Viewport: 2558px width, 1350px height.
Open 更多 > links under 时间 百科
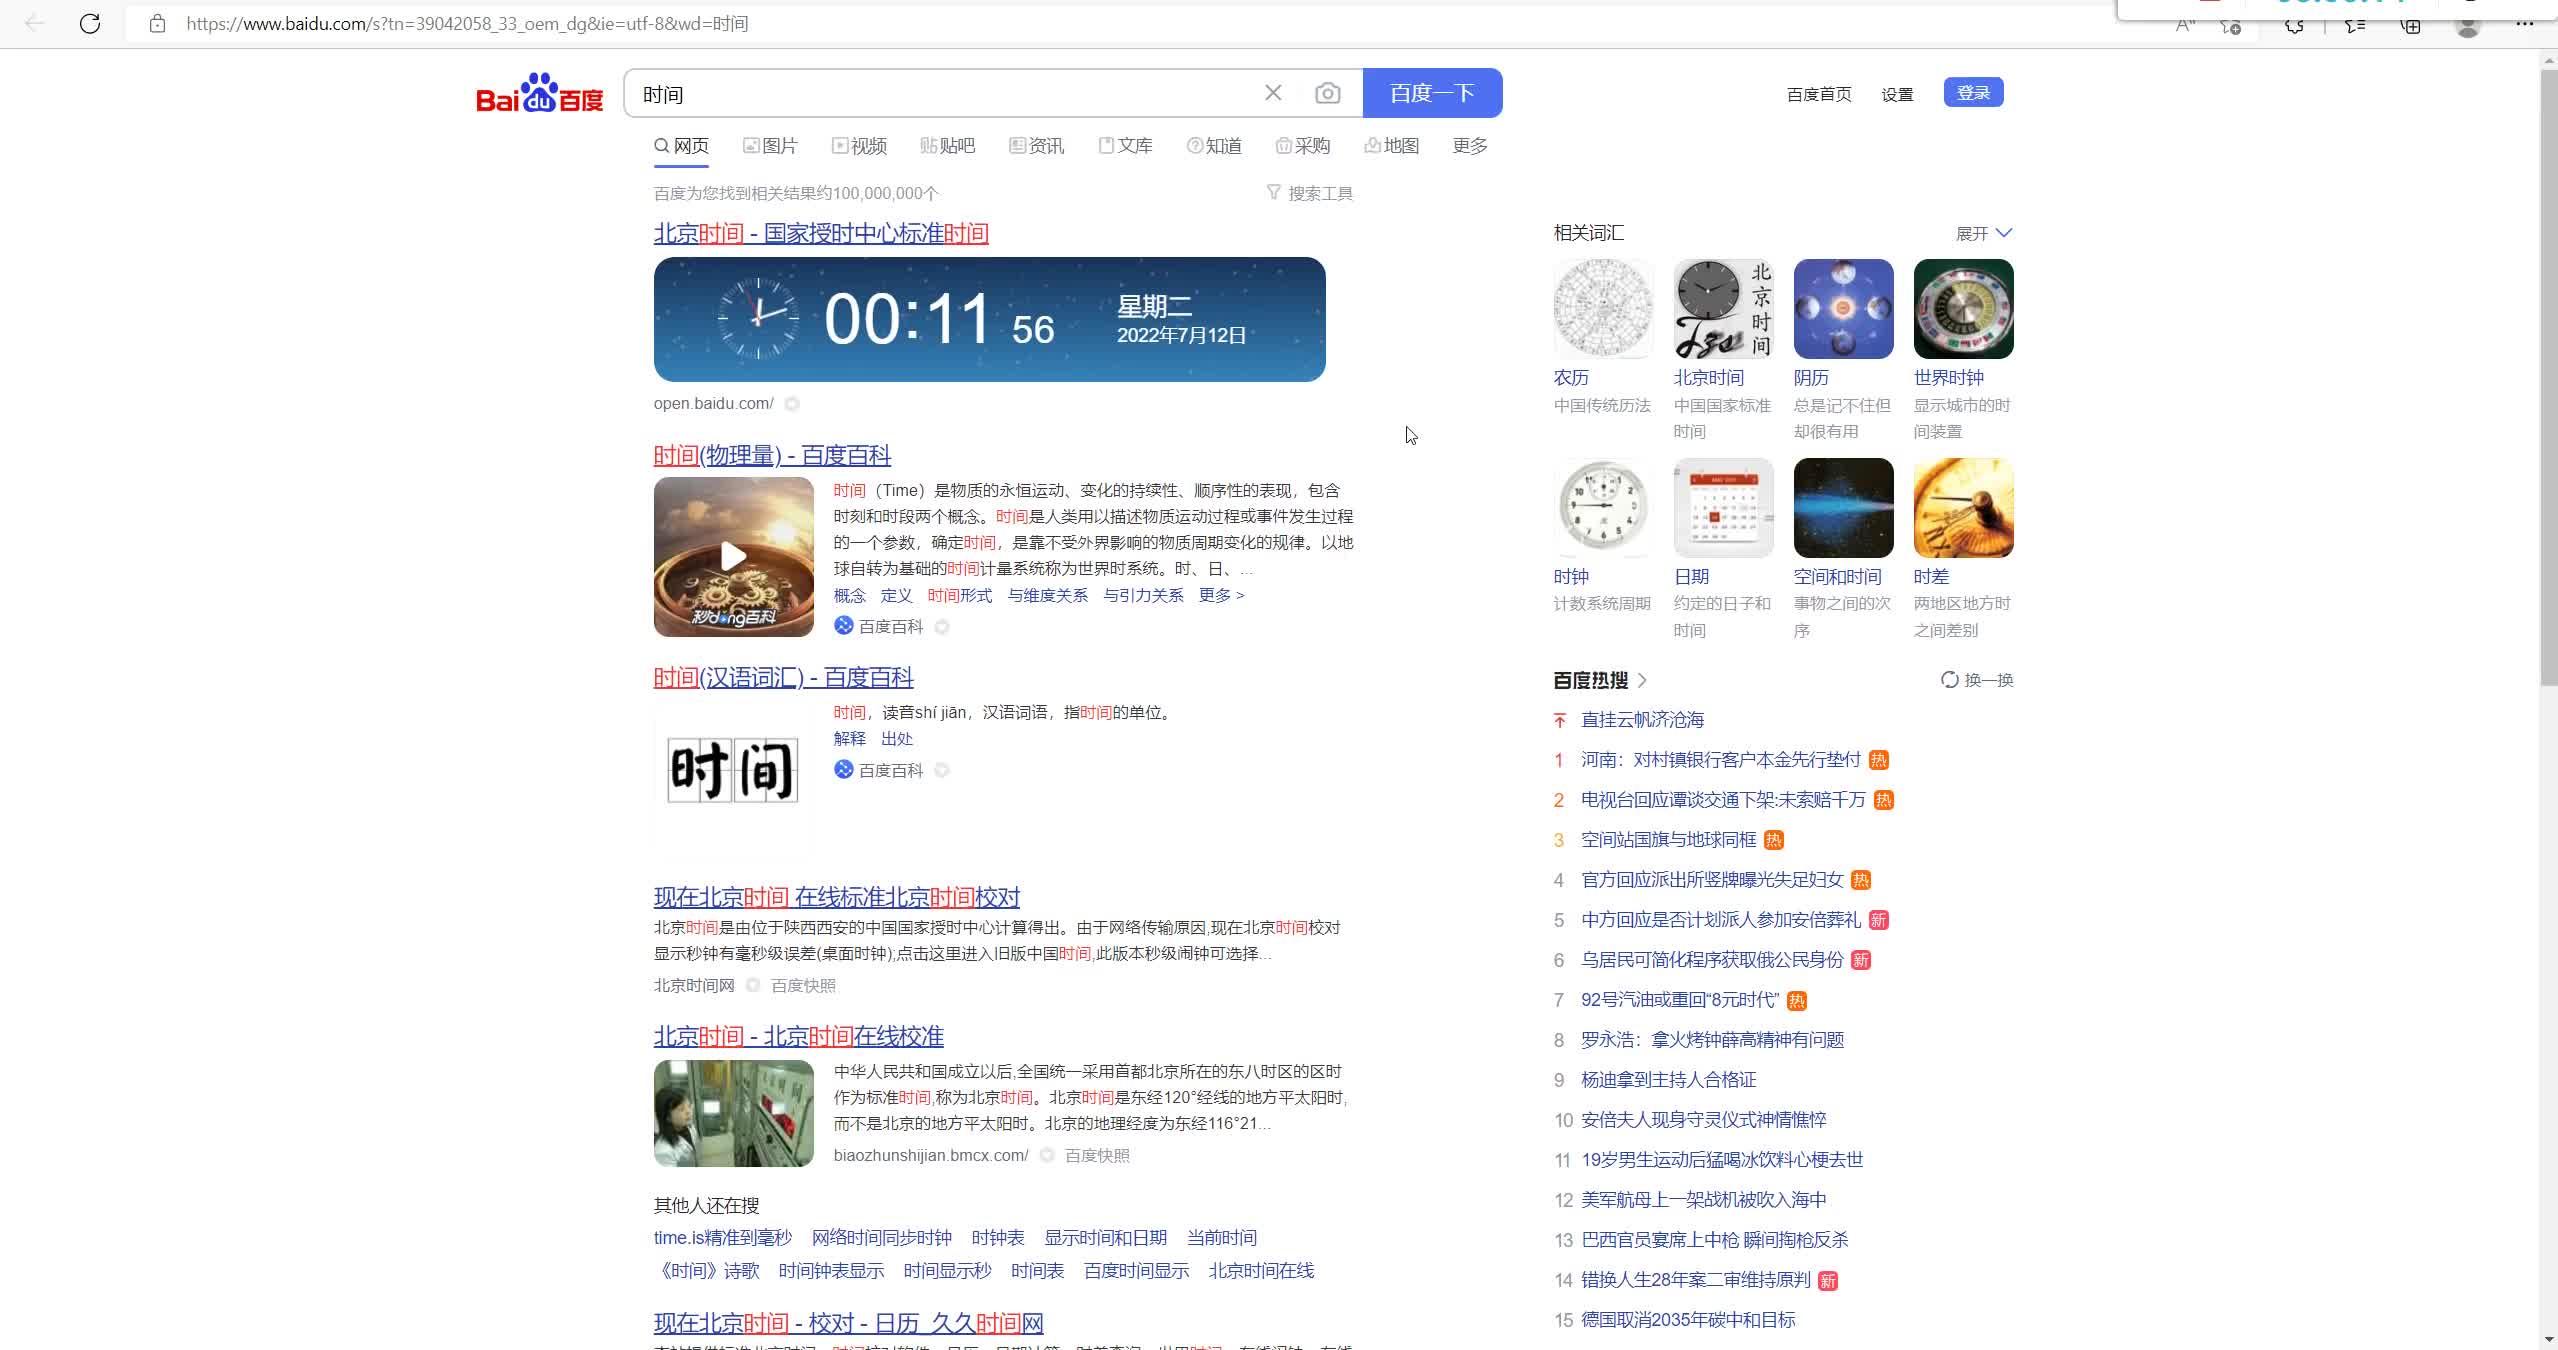tap(1221, 595)
